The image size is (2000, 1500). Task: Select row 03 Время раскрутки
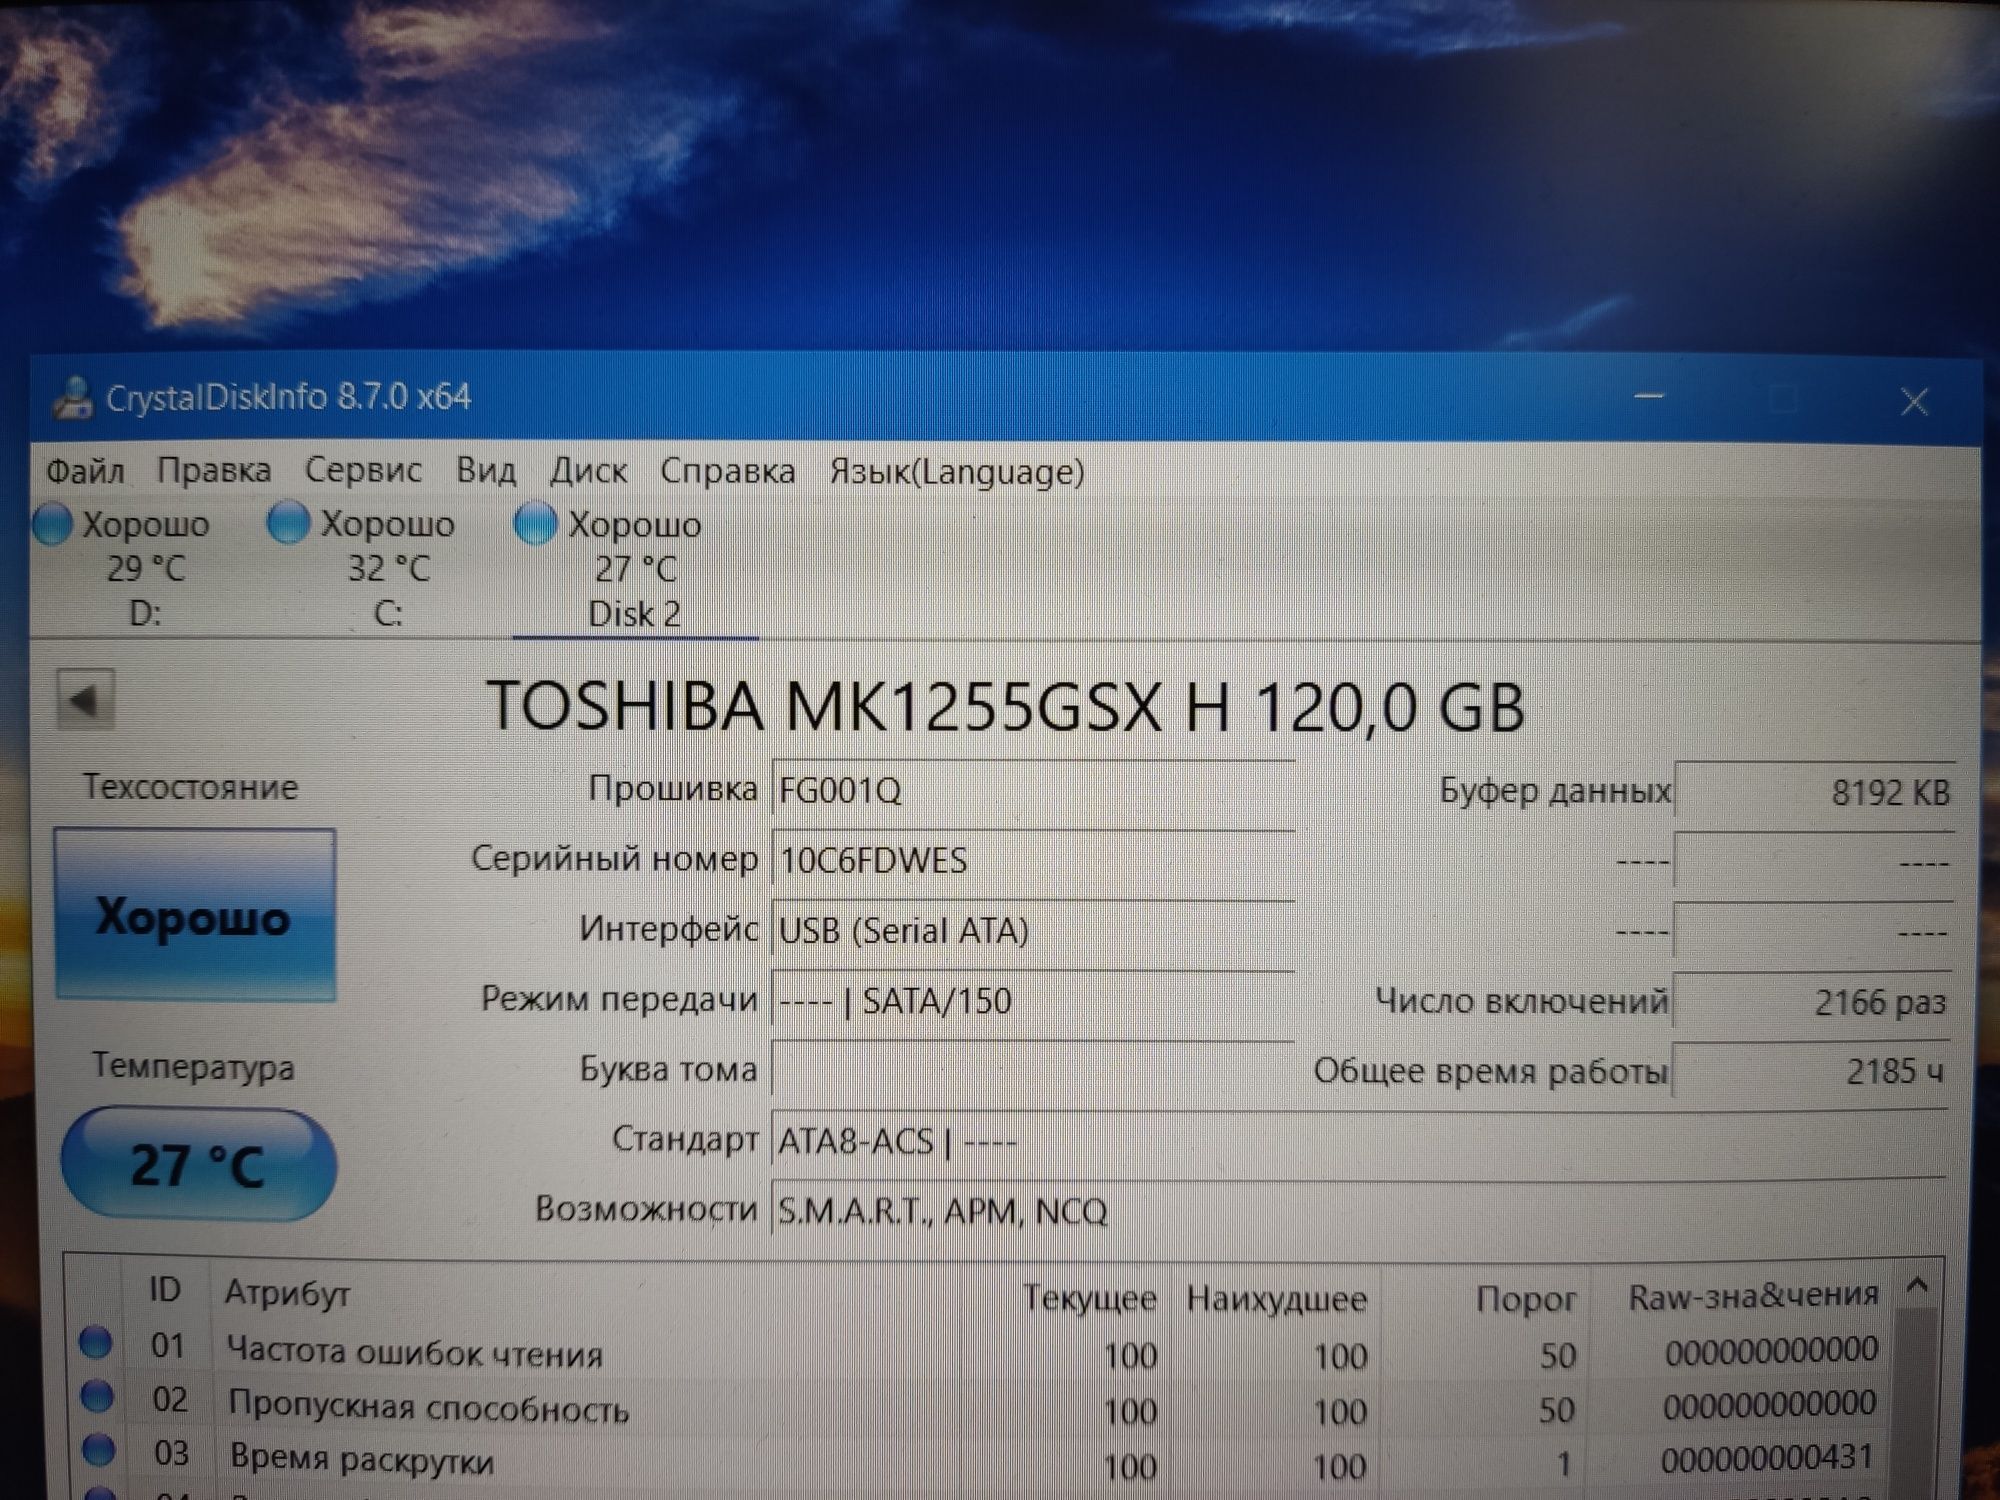pos(980,1459)
